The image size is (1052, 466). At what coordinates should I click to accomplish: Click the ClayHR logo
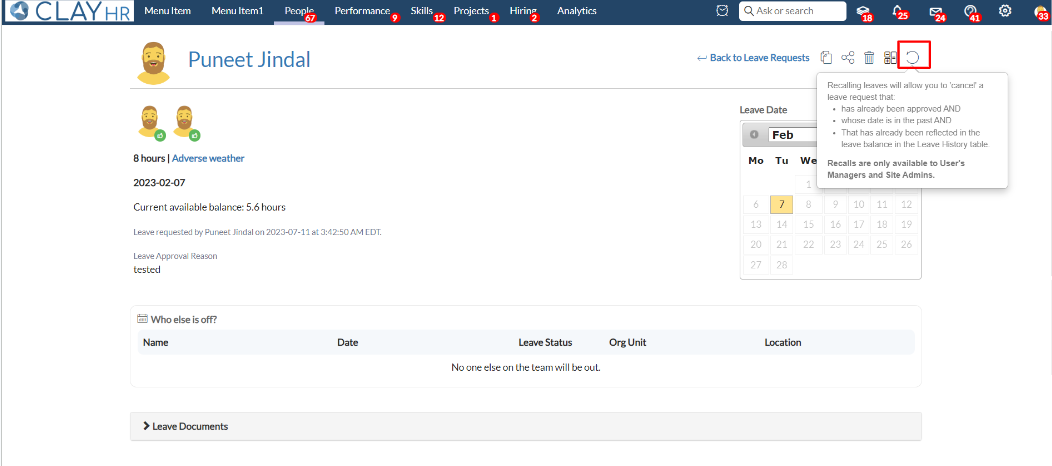(68, 11)
